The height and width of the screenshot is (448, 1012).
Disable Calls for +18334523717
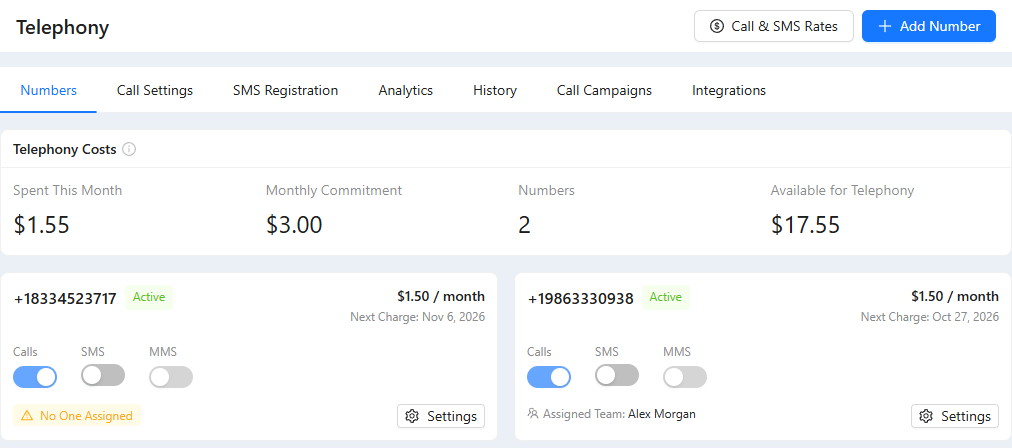coord(35,377)
